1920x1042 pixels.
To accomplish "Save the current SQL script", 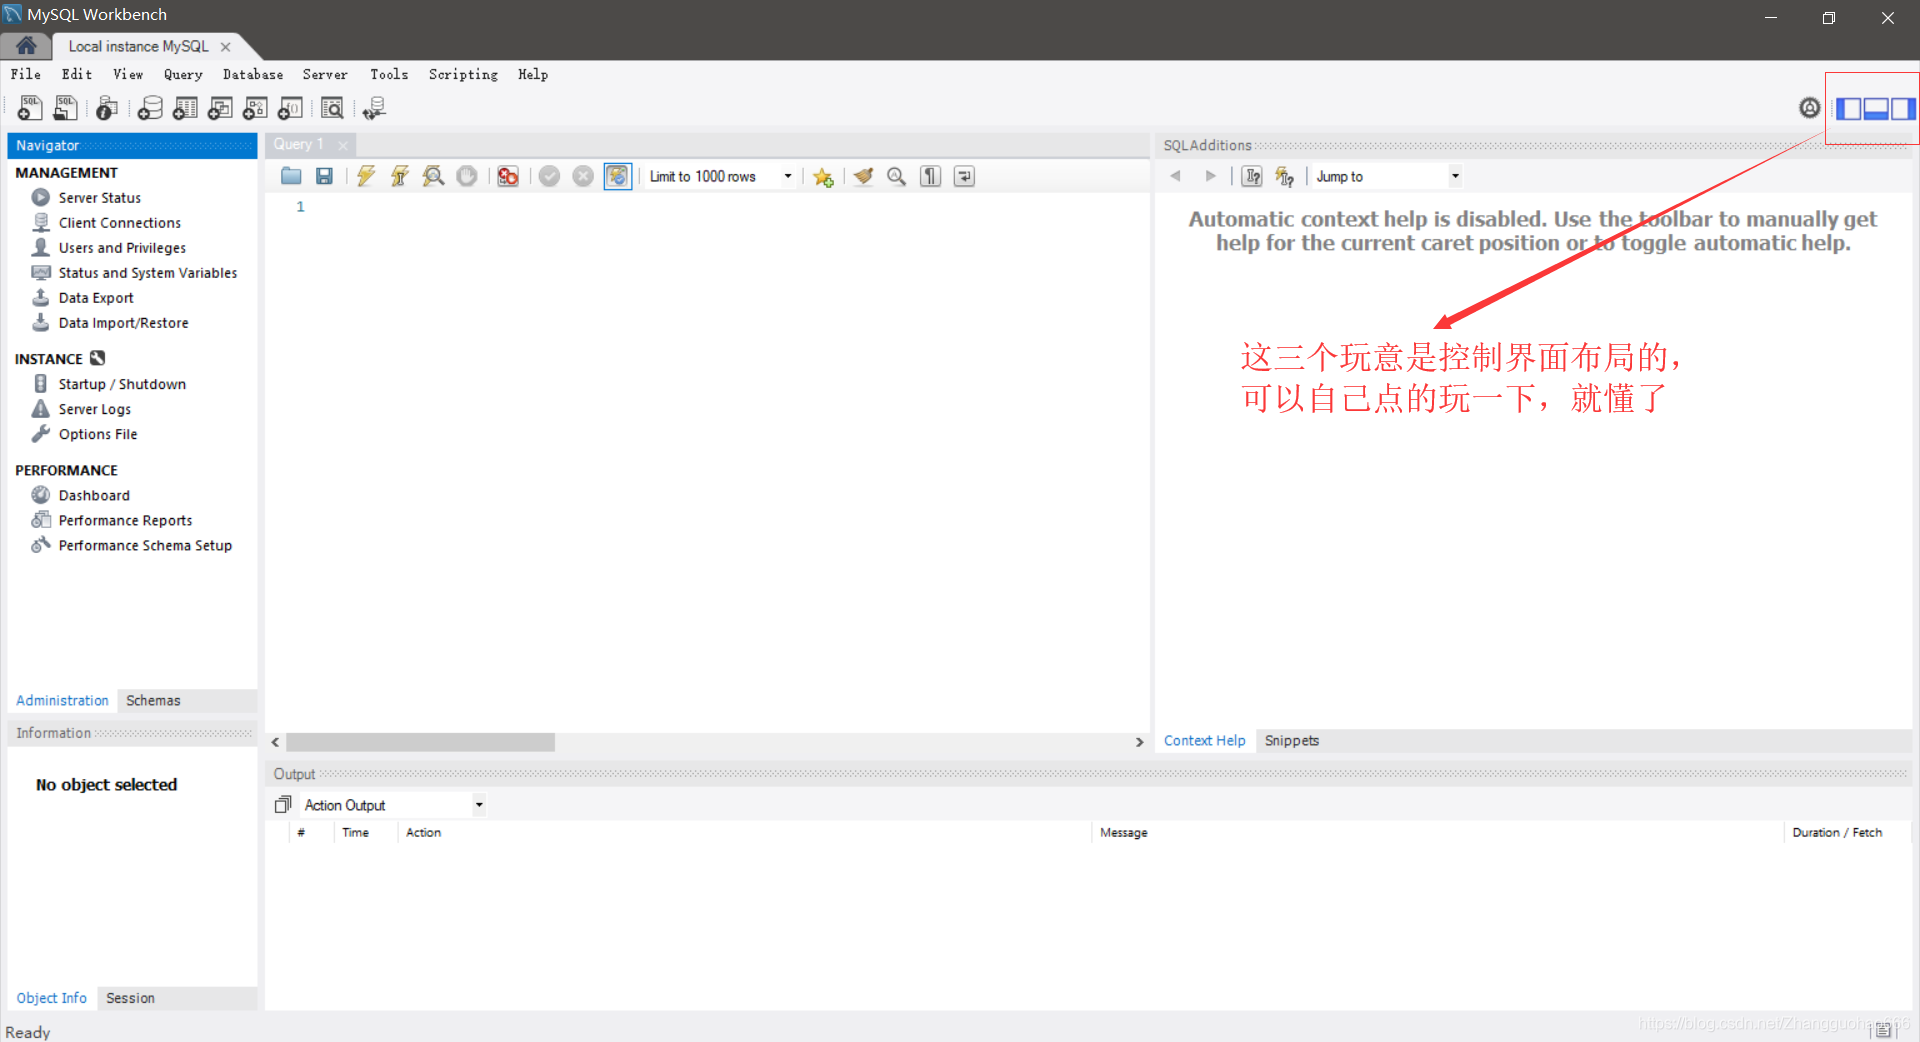I will coord(324,176).
